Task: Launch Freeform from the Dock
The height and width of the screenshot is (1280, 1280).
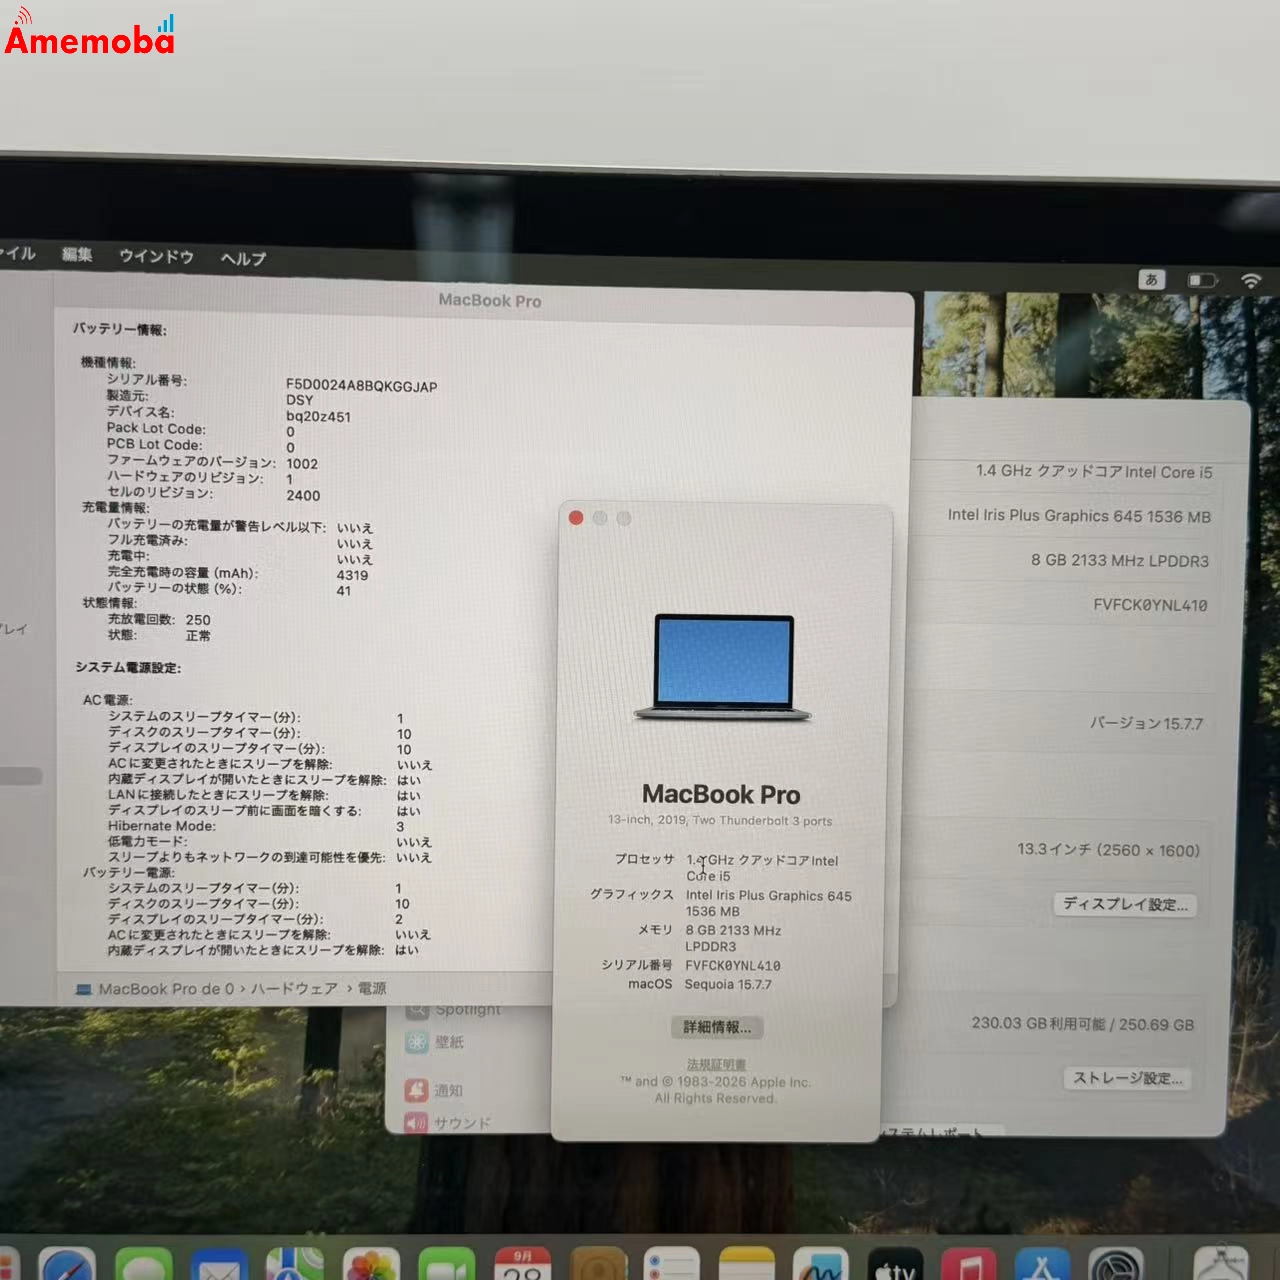Action: 820,1266
